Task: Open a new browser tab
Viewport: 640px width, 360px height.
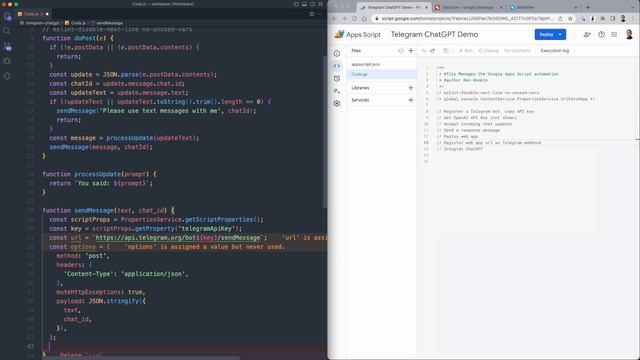Action: coord(588,7)
